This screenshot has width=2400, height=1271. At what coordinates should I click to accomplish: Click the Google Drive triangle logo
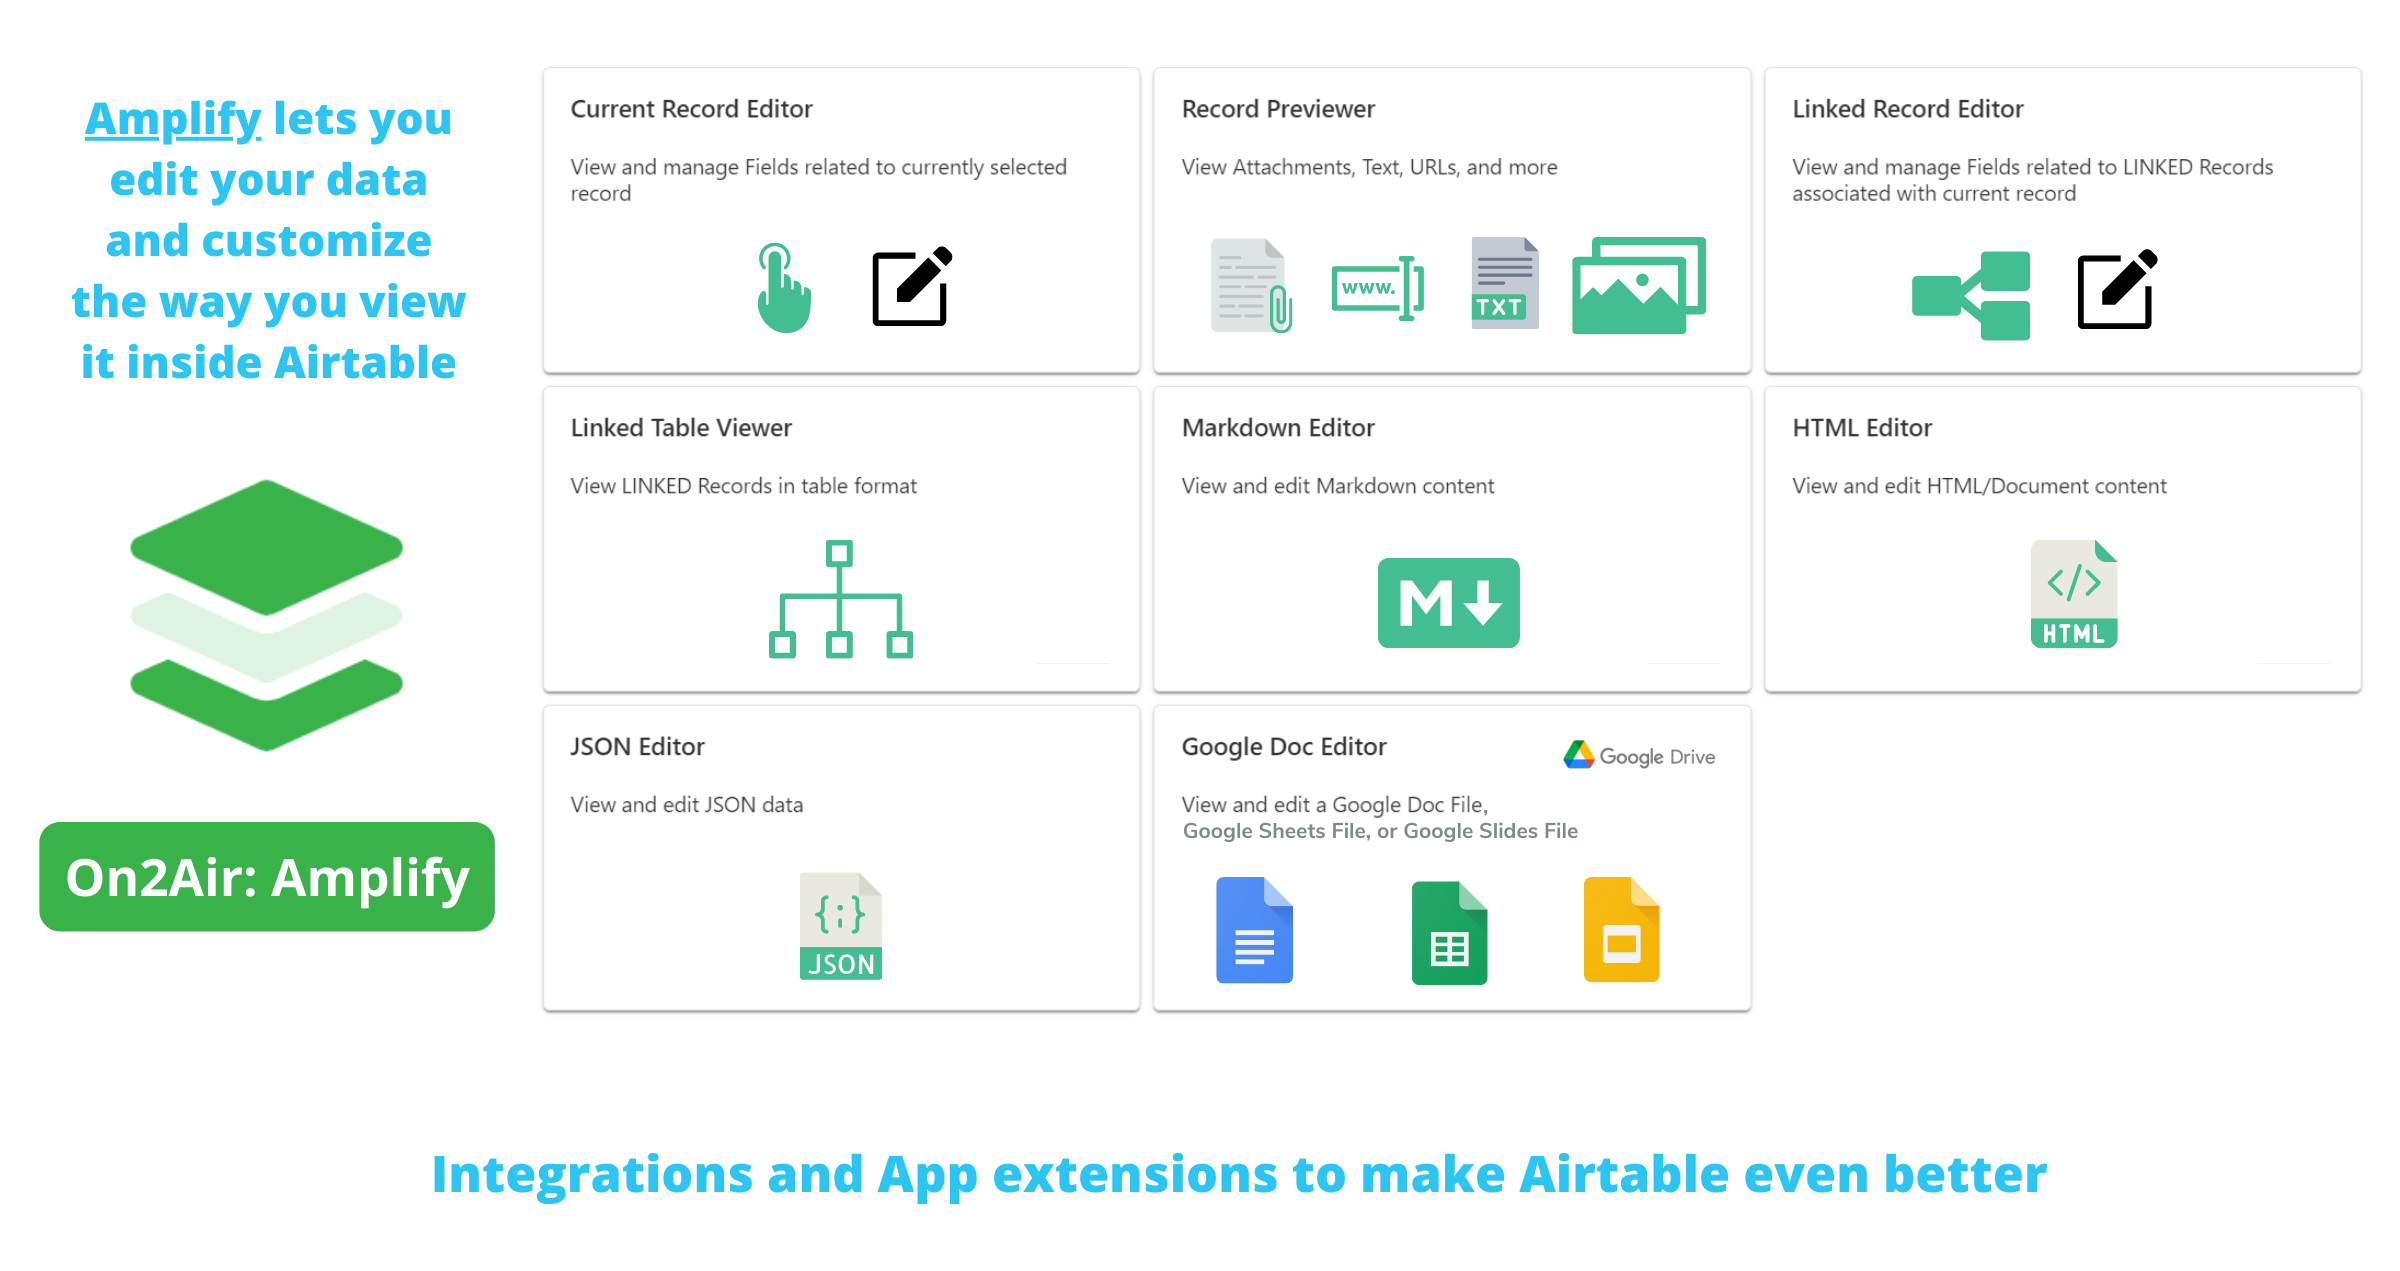click(1578, 755)
